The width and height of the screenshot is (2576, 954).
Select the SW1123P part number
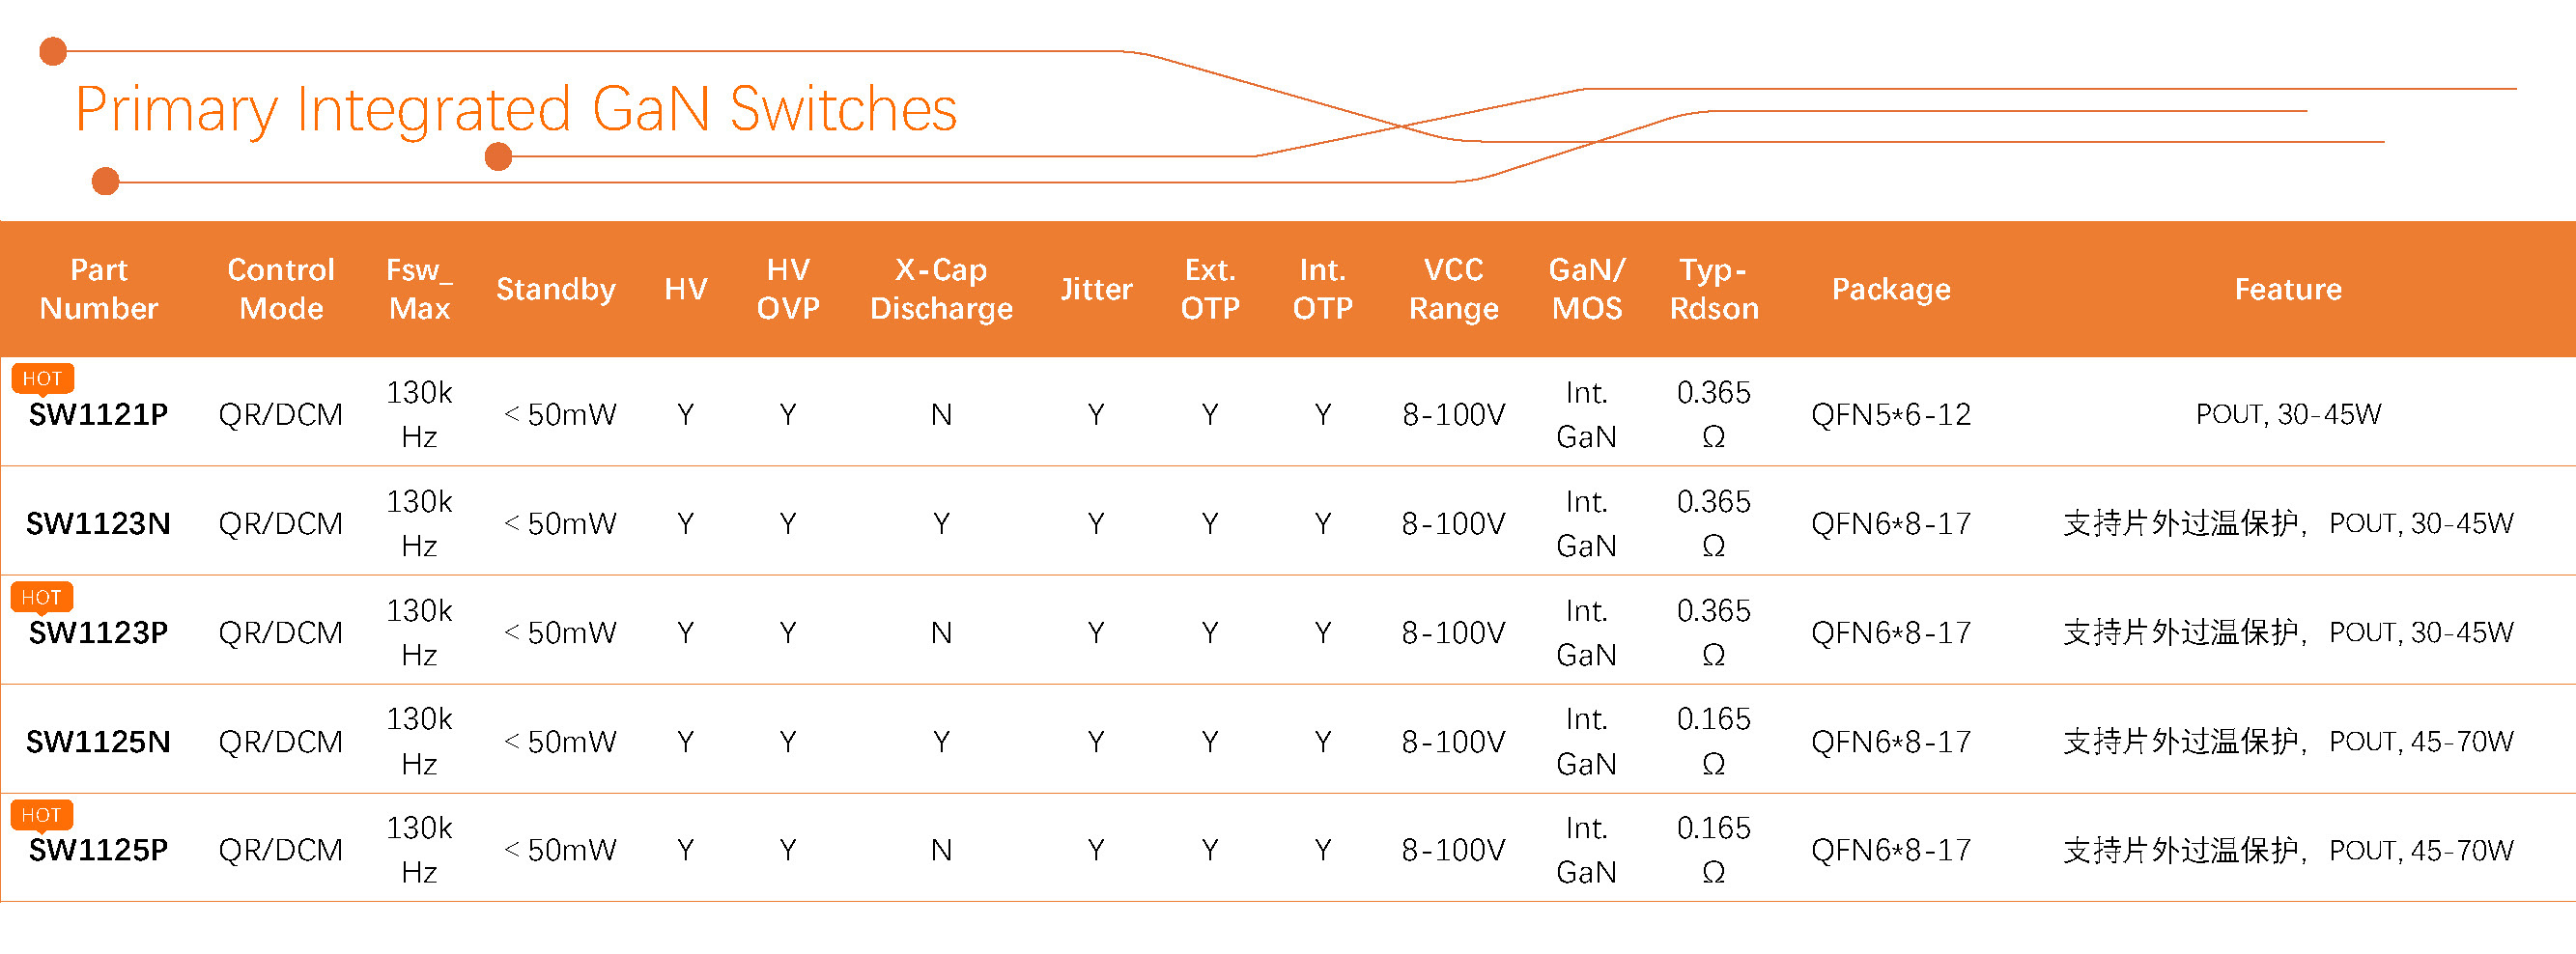[98, 633]
